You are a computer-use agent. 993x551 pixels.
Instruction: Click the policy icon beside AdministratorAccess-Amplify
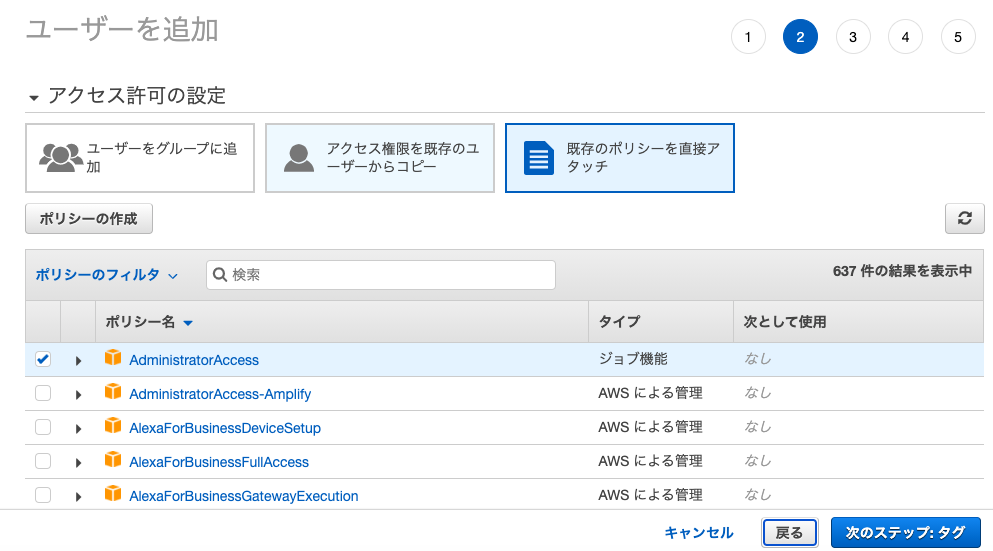point(113,392)
